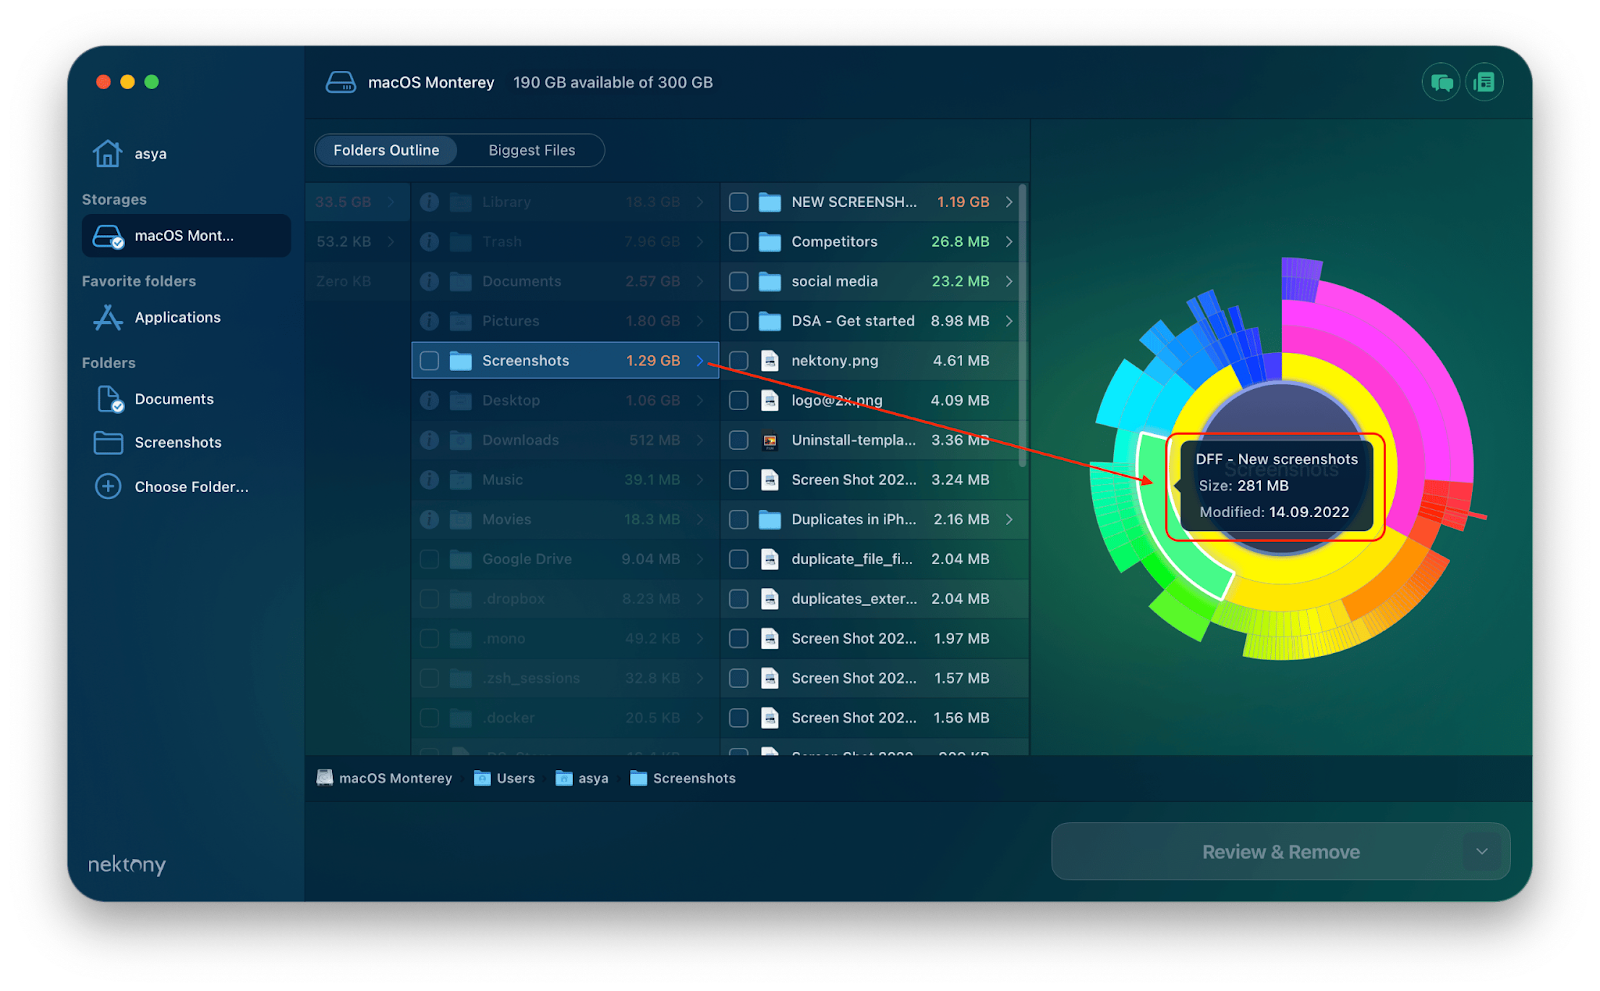Check the nektony.png checkbox
1600x991 pixels.
[738, 361]
